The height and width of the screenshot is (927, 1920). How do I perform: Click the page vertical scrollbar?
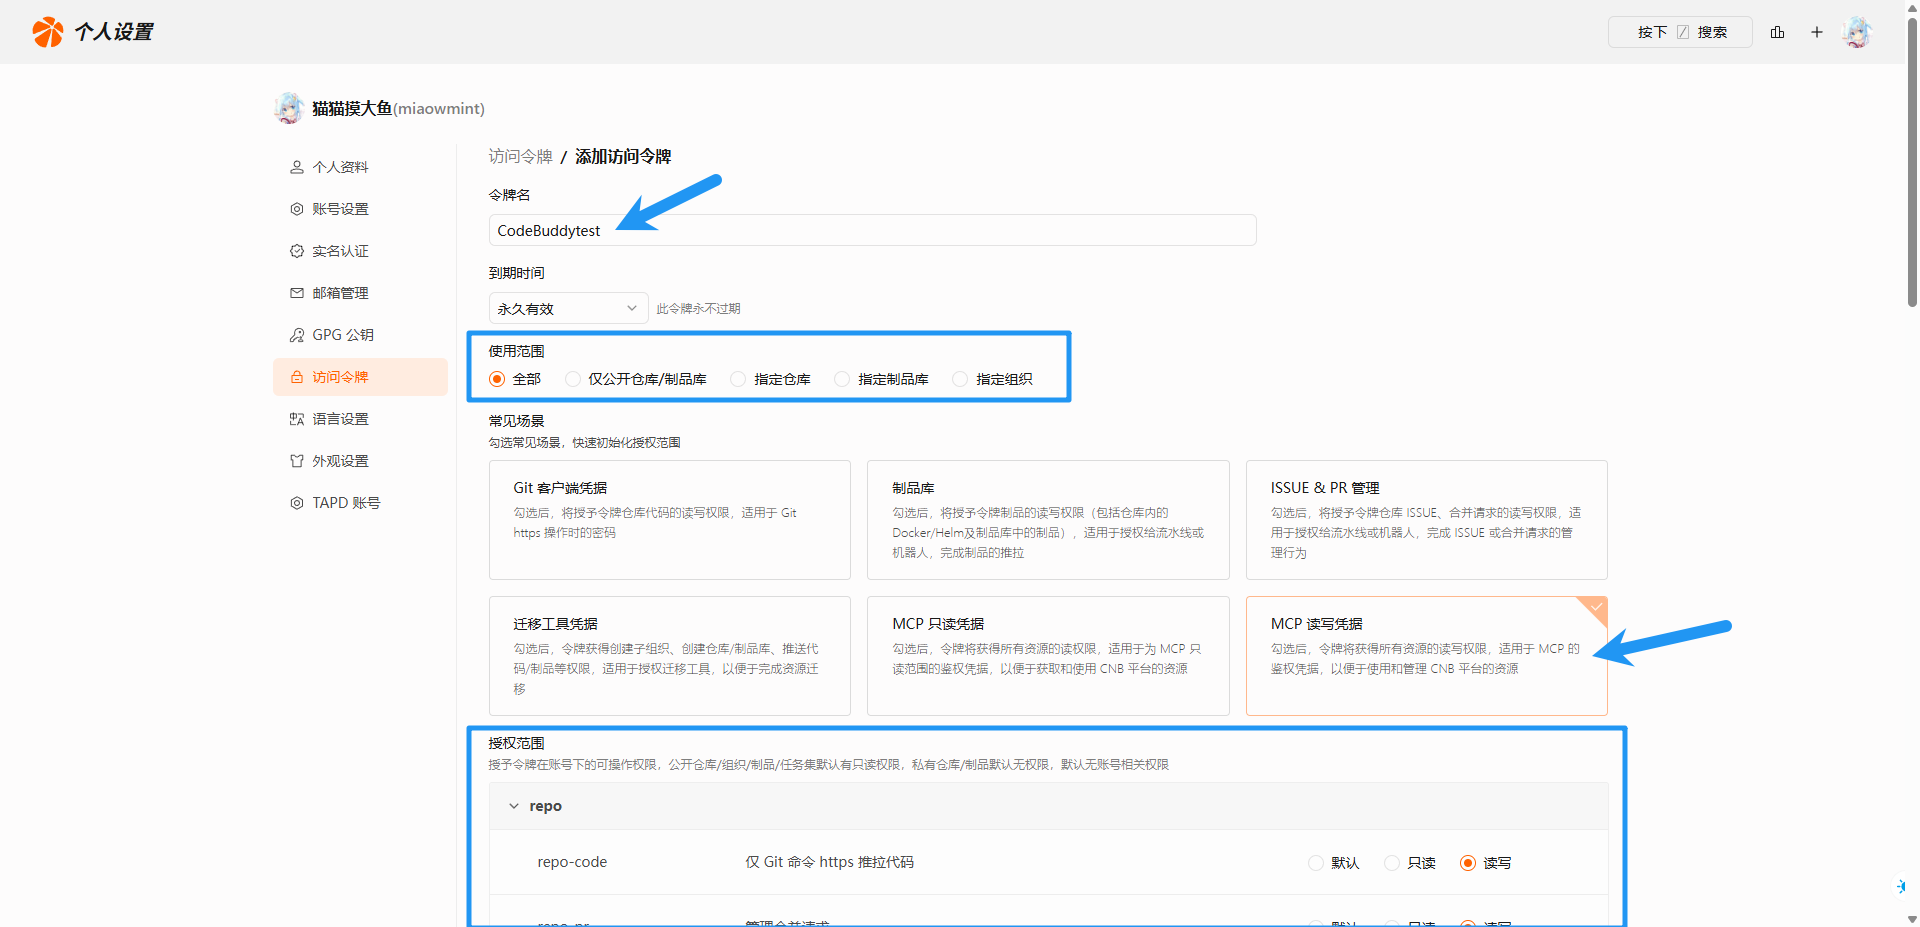click(1912, 160)
